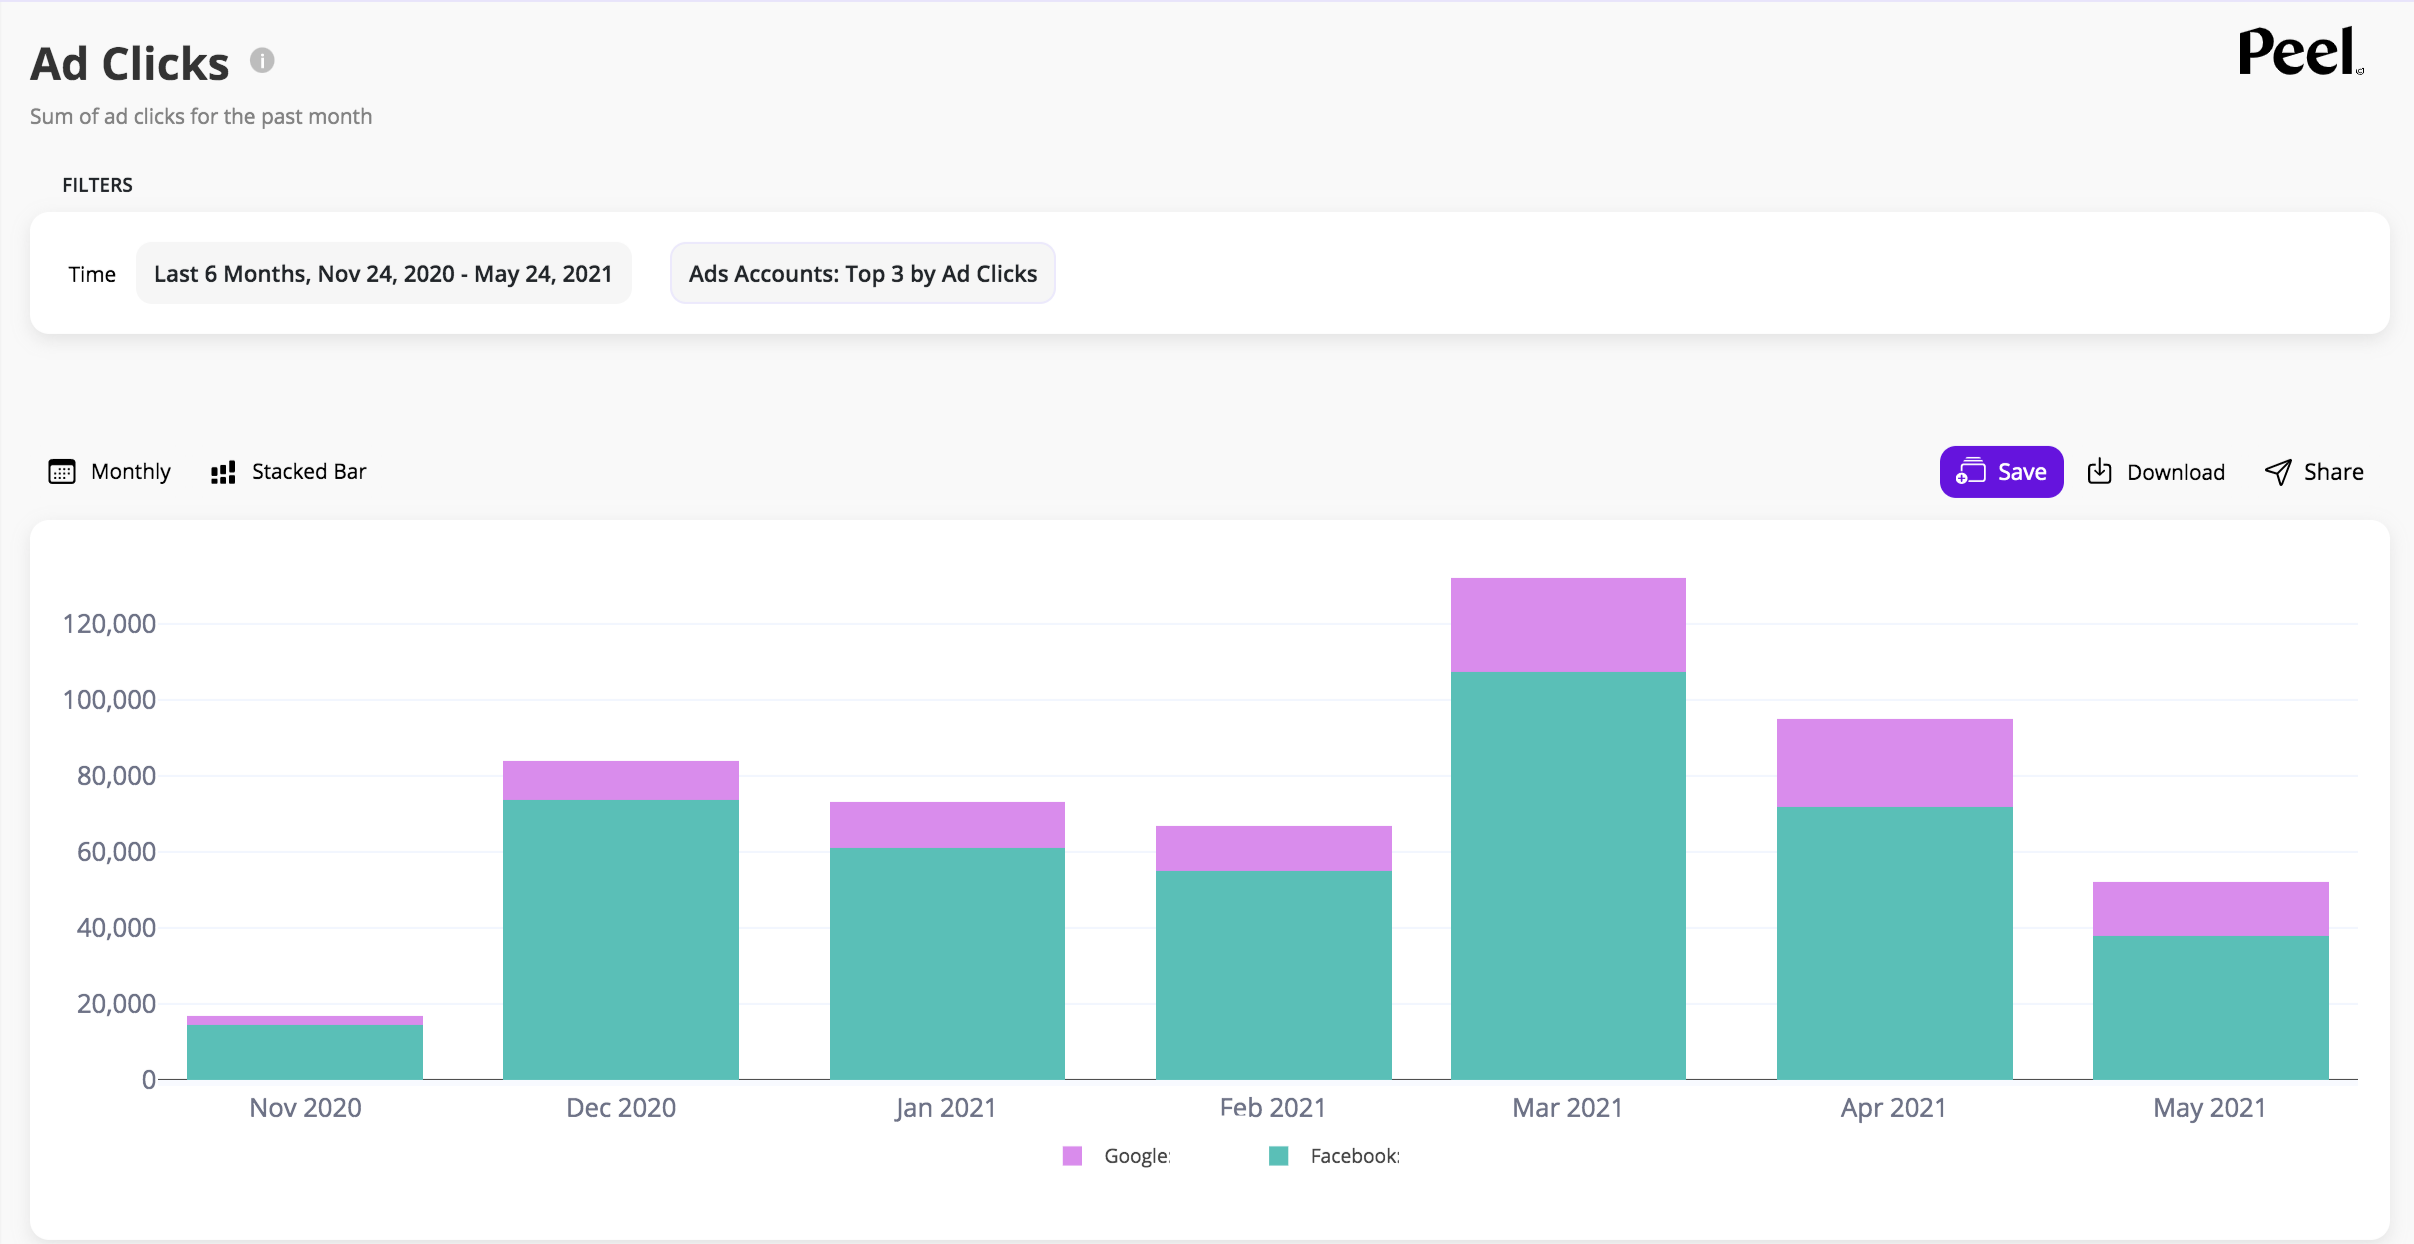2414x1244 pixels.
Task: Open the Ads Accounts filter dropdown
Action: pos(862,274)
